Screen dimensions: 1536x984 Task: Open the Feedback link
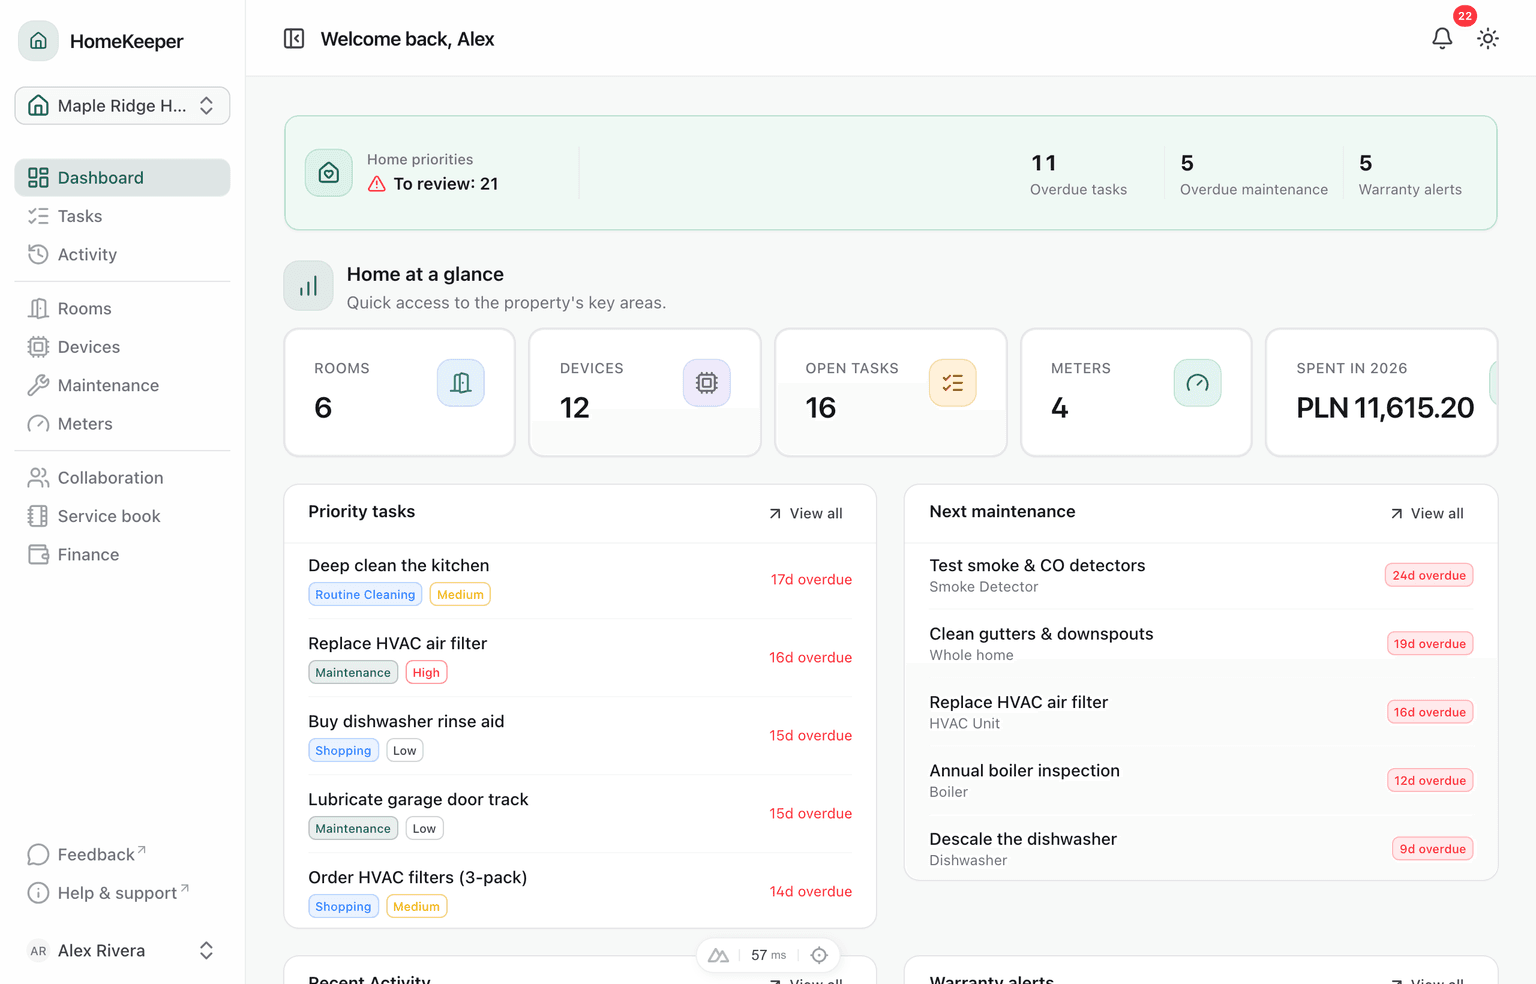pos(122,855)
